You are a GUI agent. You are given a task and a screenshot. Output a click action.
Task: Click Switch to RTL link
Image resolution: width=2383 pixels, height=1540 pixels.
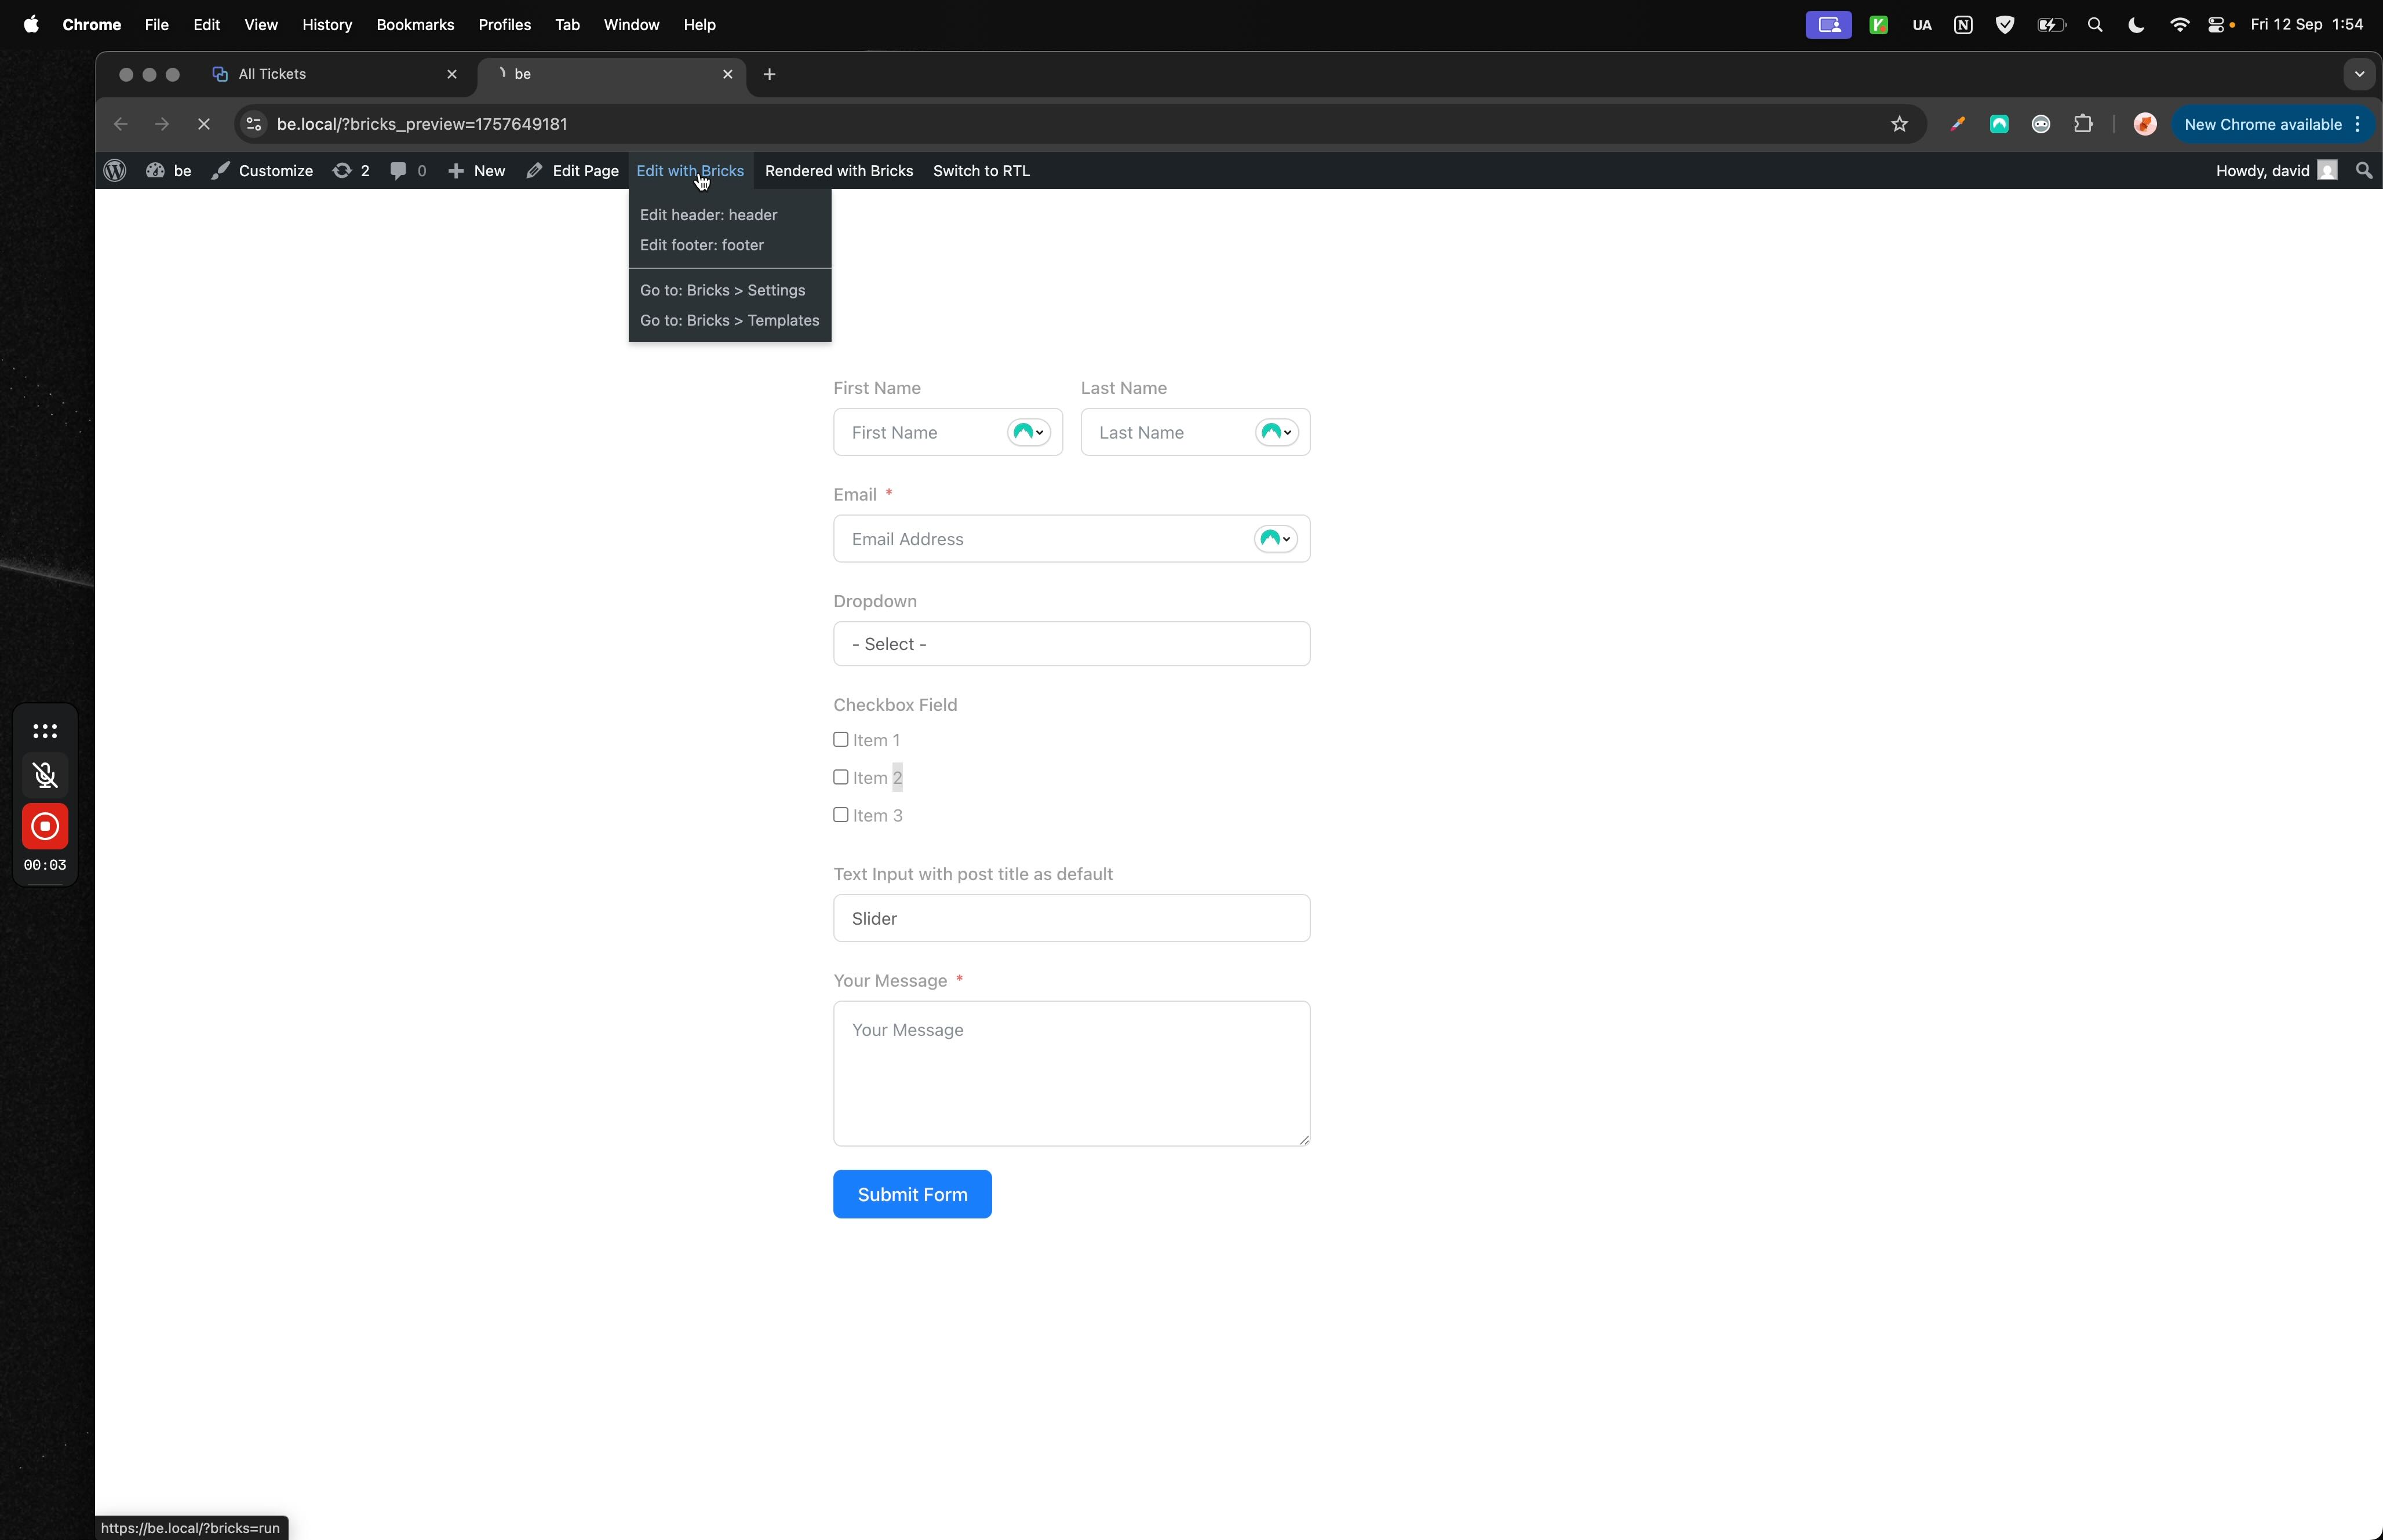[x=981, y=171]
